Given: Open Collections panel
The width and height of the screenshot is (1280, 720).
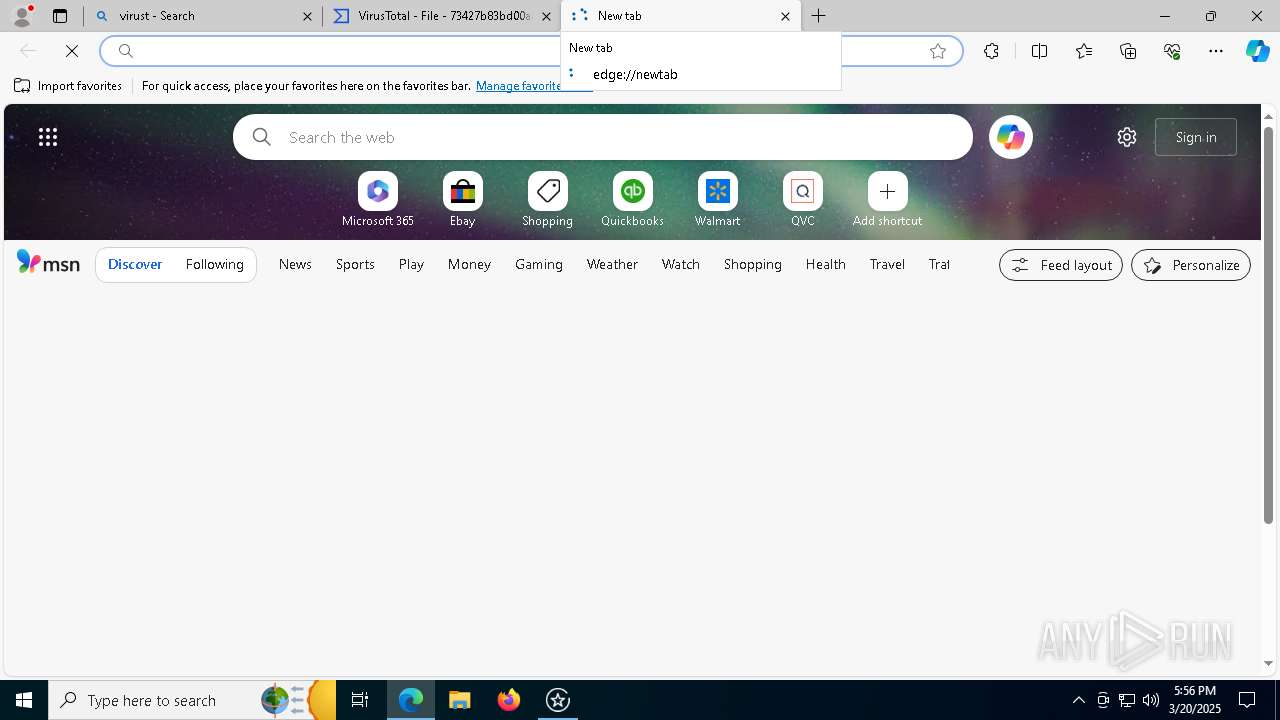Looking at the screenshot, I should pyautogui.click(x=1128, y=51).
